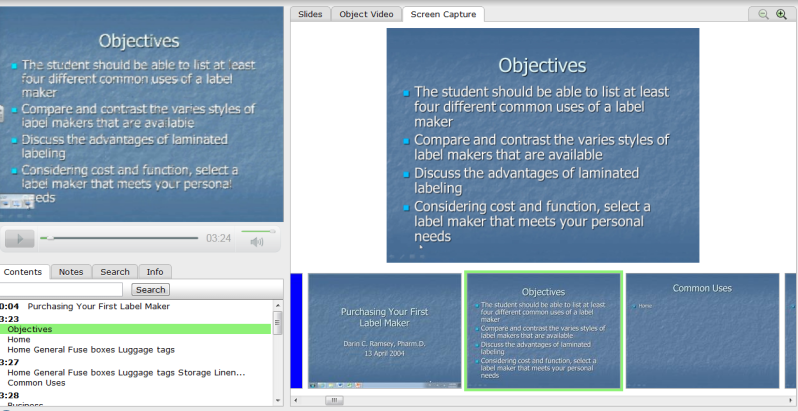The width and height of the screenshot is (798, 411).
Task: Play the presentation video
Action: [20, 239]
